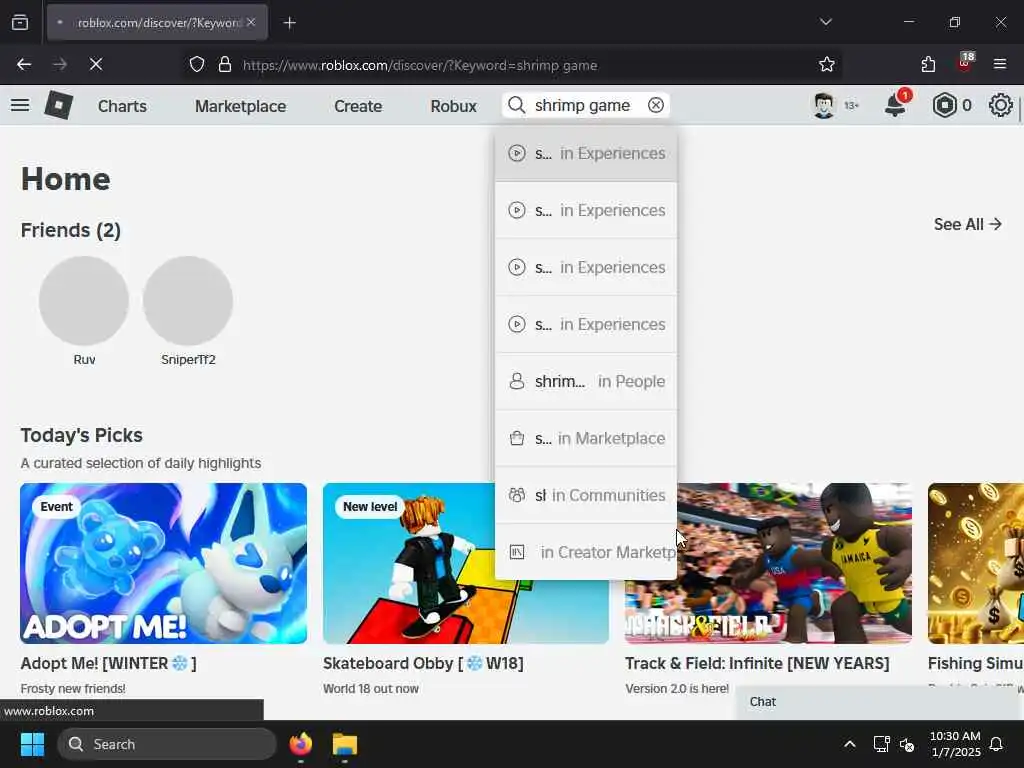This screenshot has width=1024, height=768.
Task: Clear the shrimp game search text
Action: [x=656, y=105]
